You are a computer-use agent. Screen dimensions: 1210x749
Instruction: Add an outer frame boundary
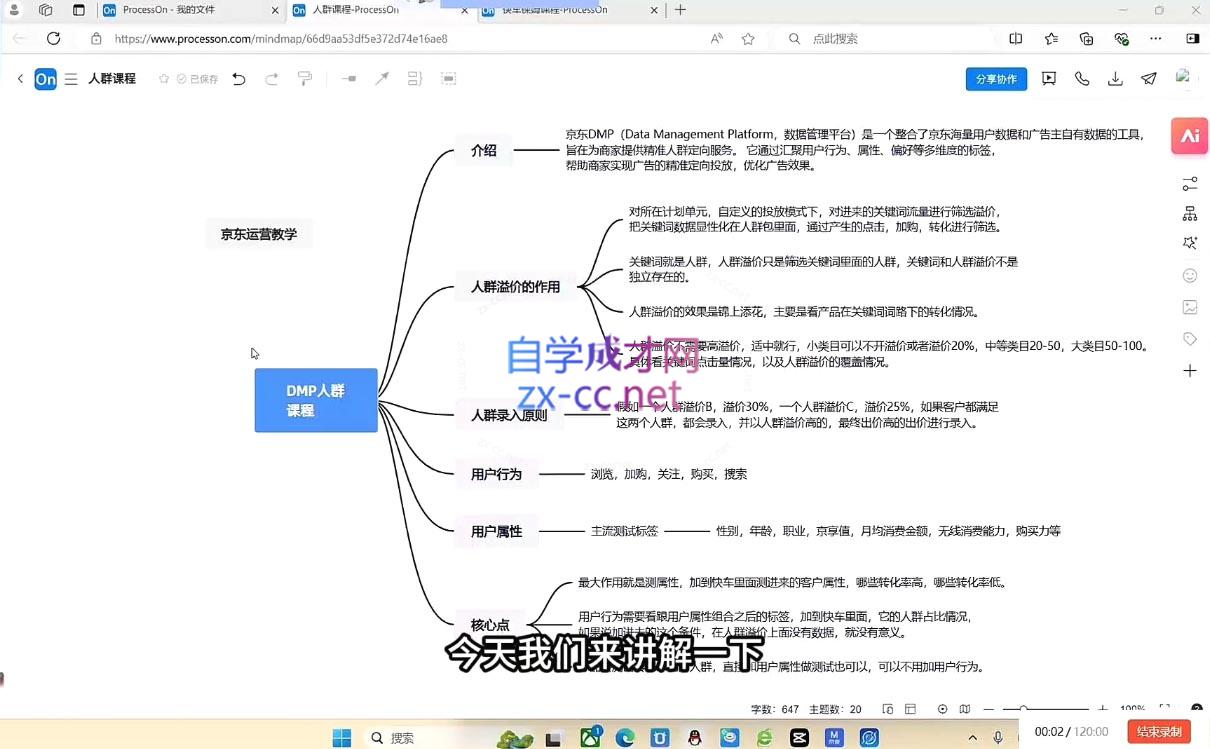(448, 78)
